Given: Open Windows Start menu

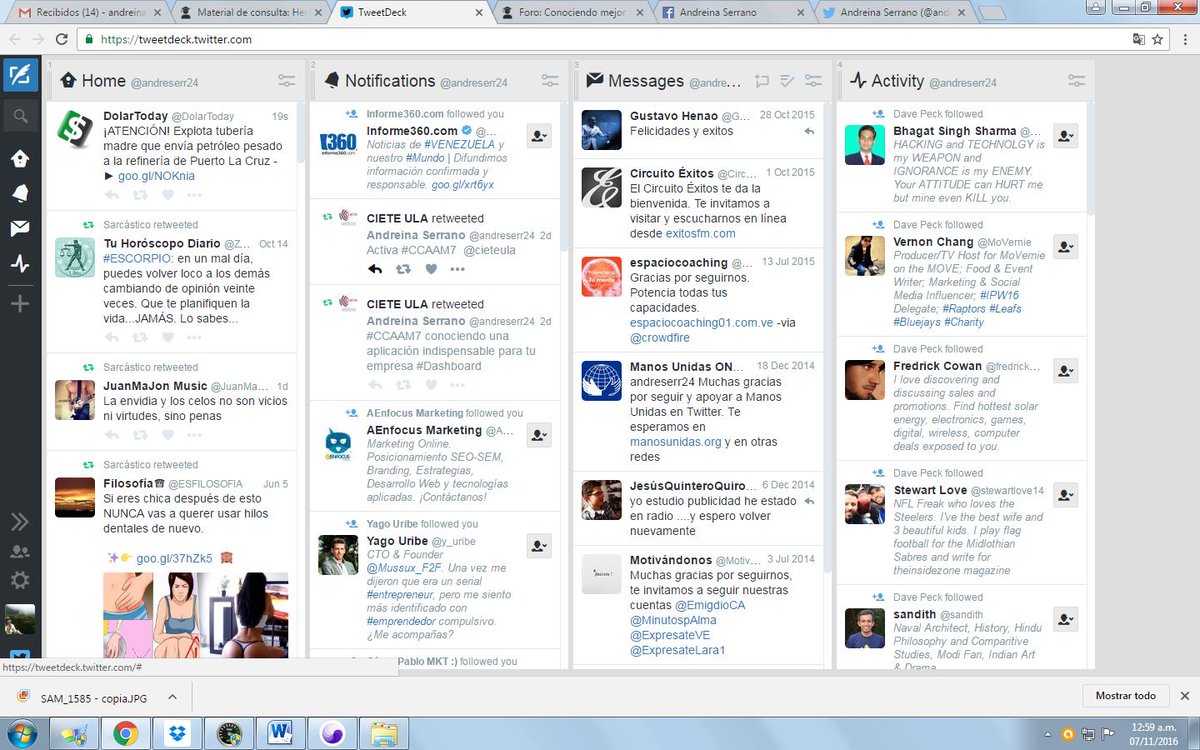Looking at the screenshot, I should click(20, 733).
